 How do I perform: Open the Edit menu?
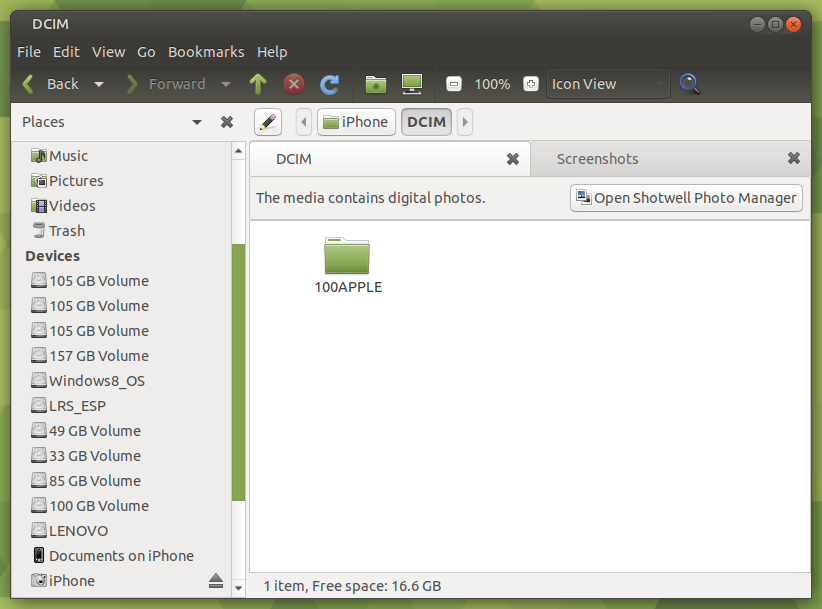66,52
